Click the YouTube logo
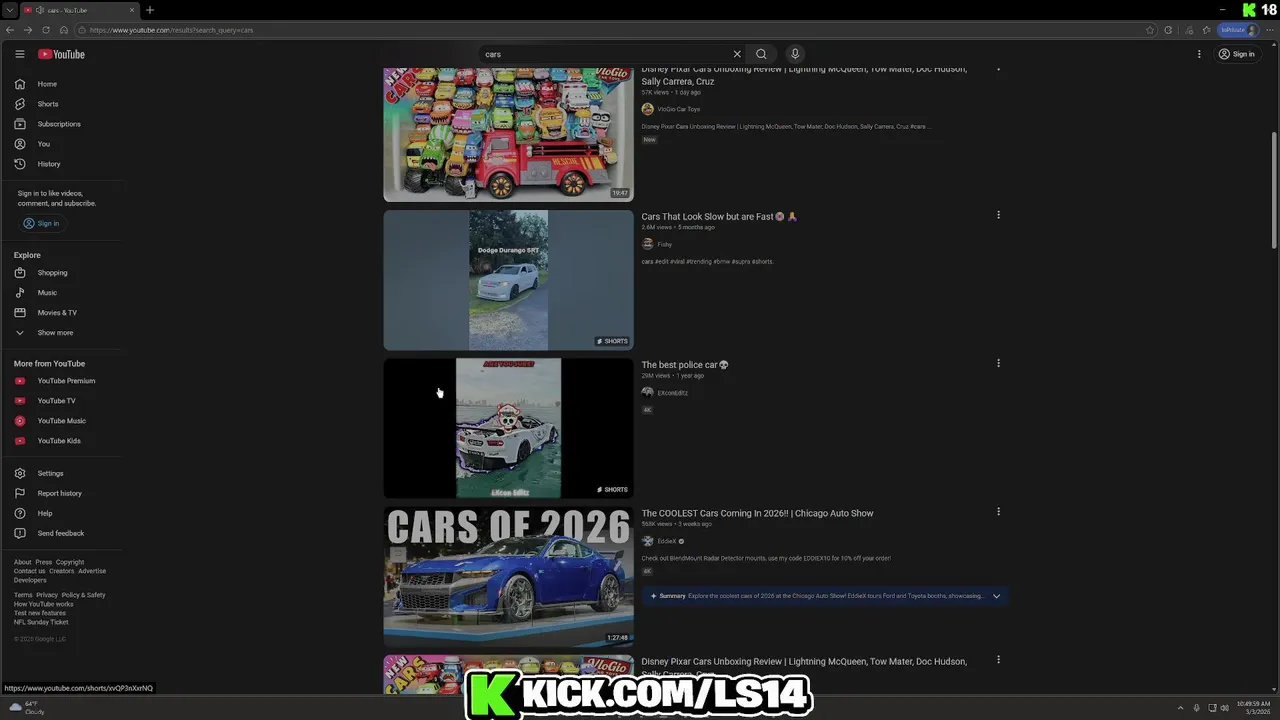Screen dimensions: 1280x720 [62, 54]
